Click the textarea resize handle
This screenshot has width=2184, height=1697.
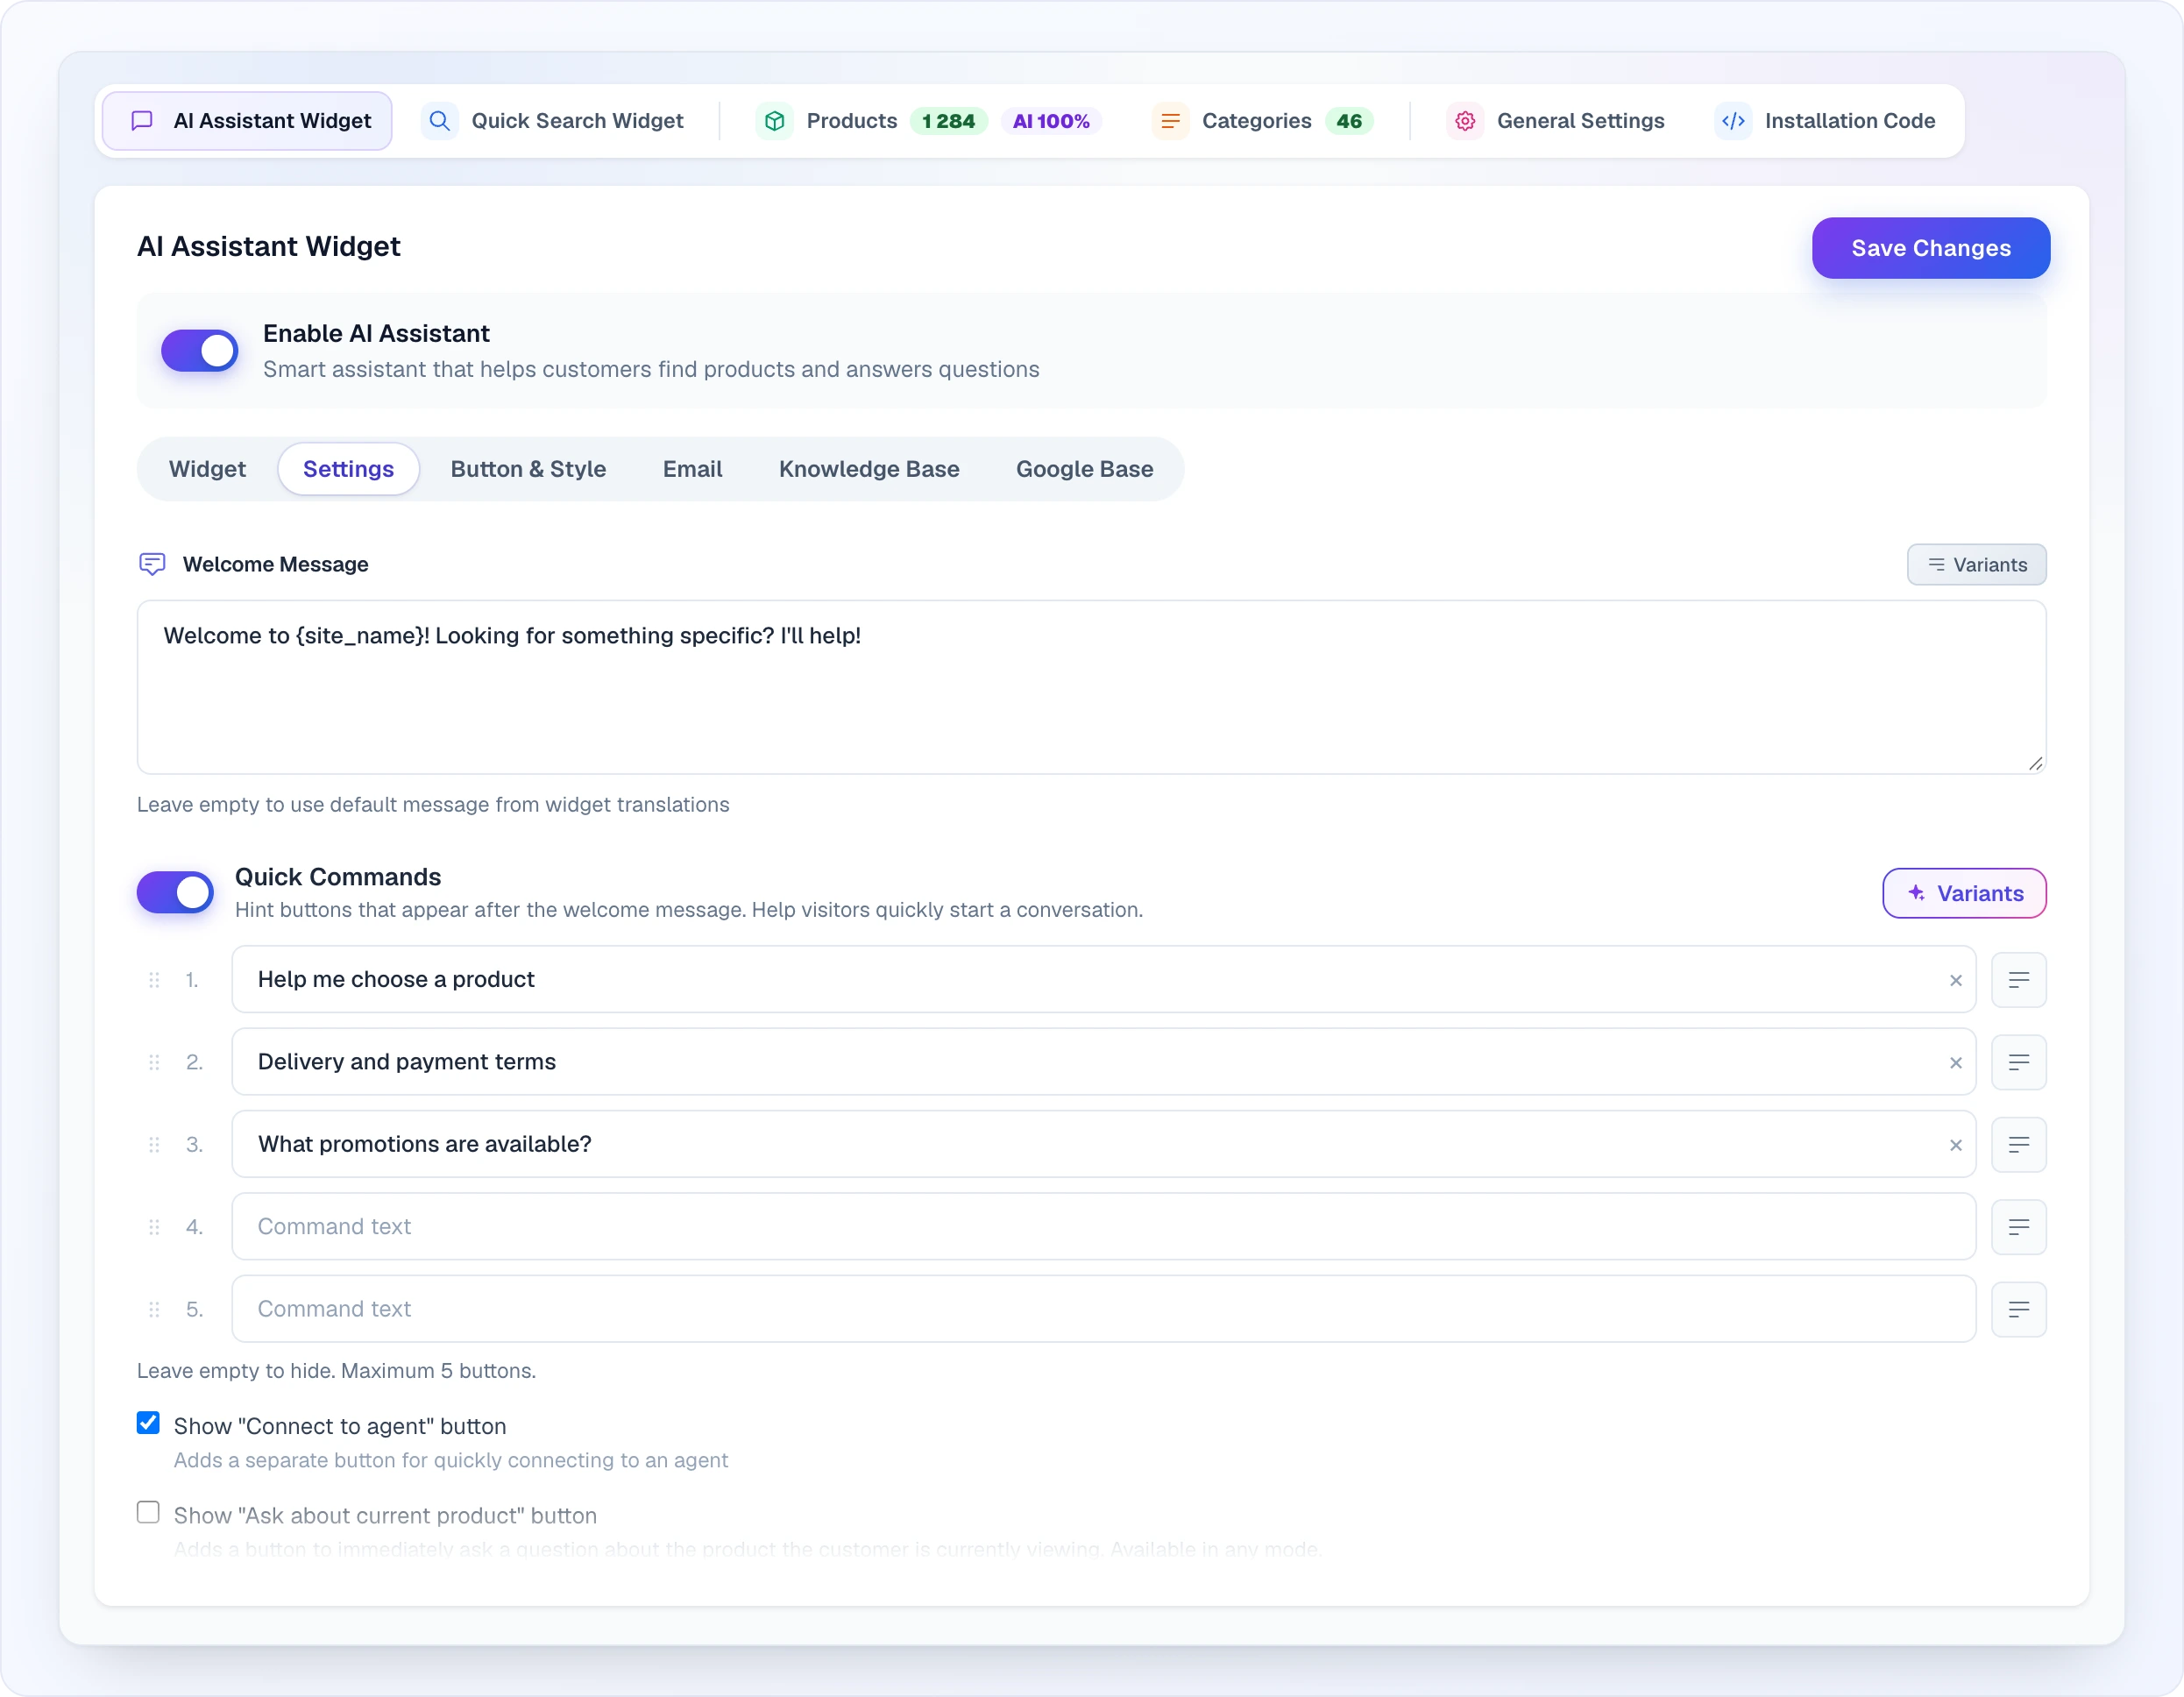pyautogui.click(x=2035, y=764)
